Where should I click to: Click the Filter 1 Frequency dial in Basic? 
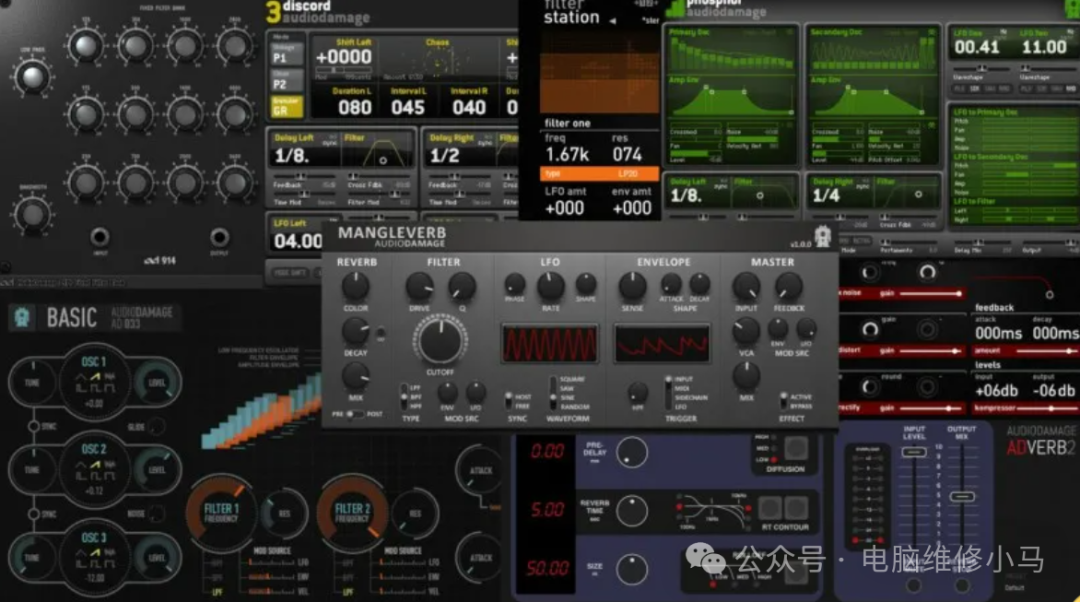point(220,513)
